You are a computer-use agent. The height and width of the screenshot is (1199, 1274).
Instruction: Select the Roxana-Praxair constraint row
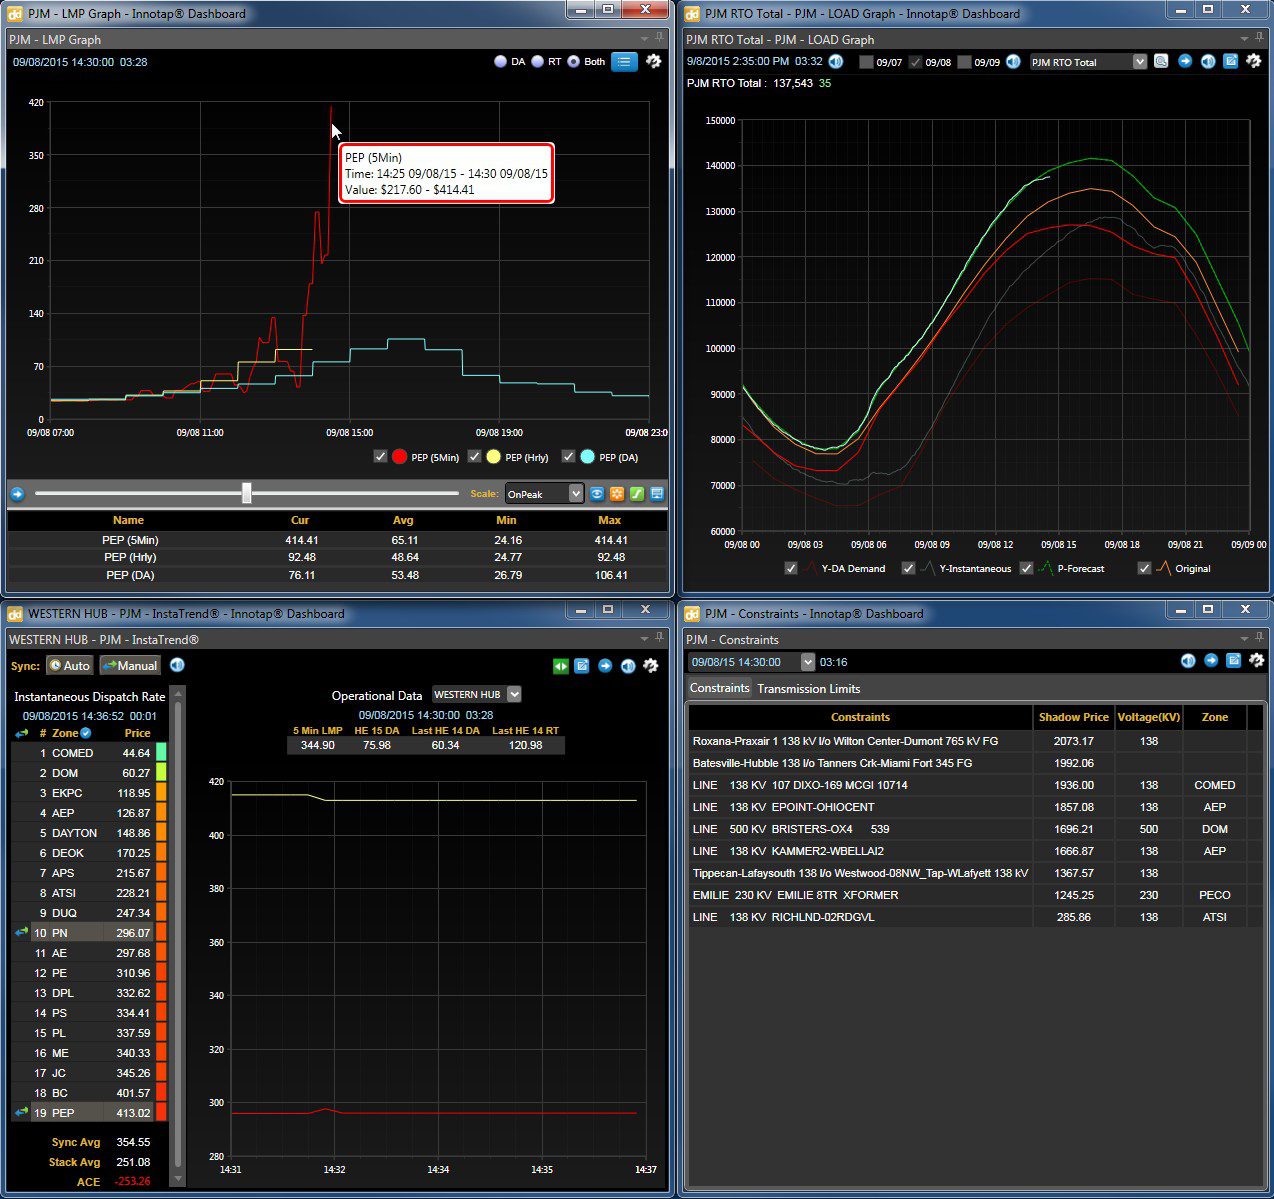pyautogui.click(x=975, y=741)
